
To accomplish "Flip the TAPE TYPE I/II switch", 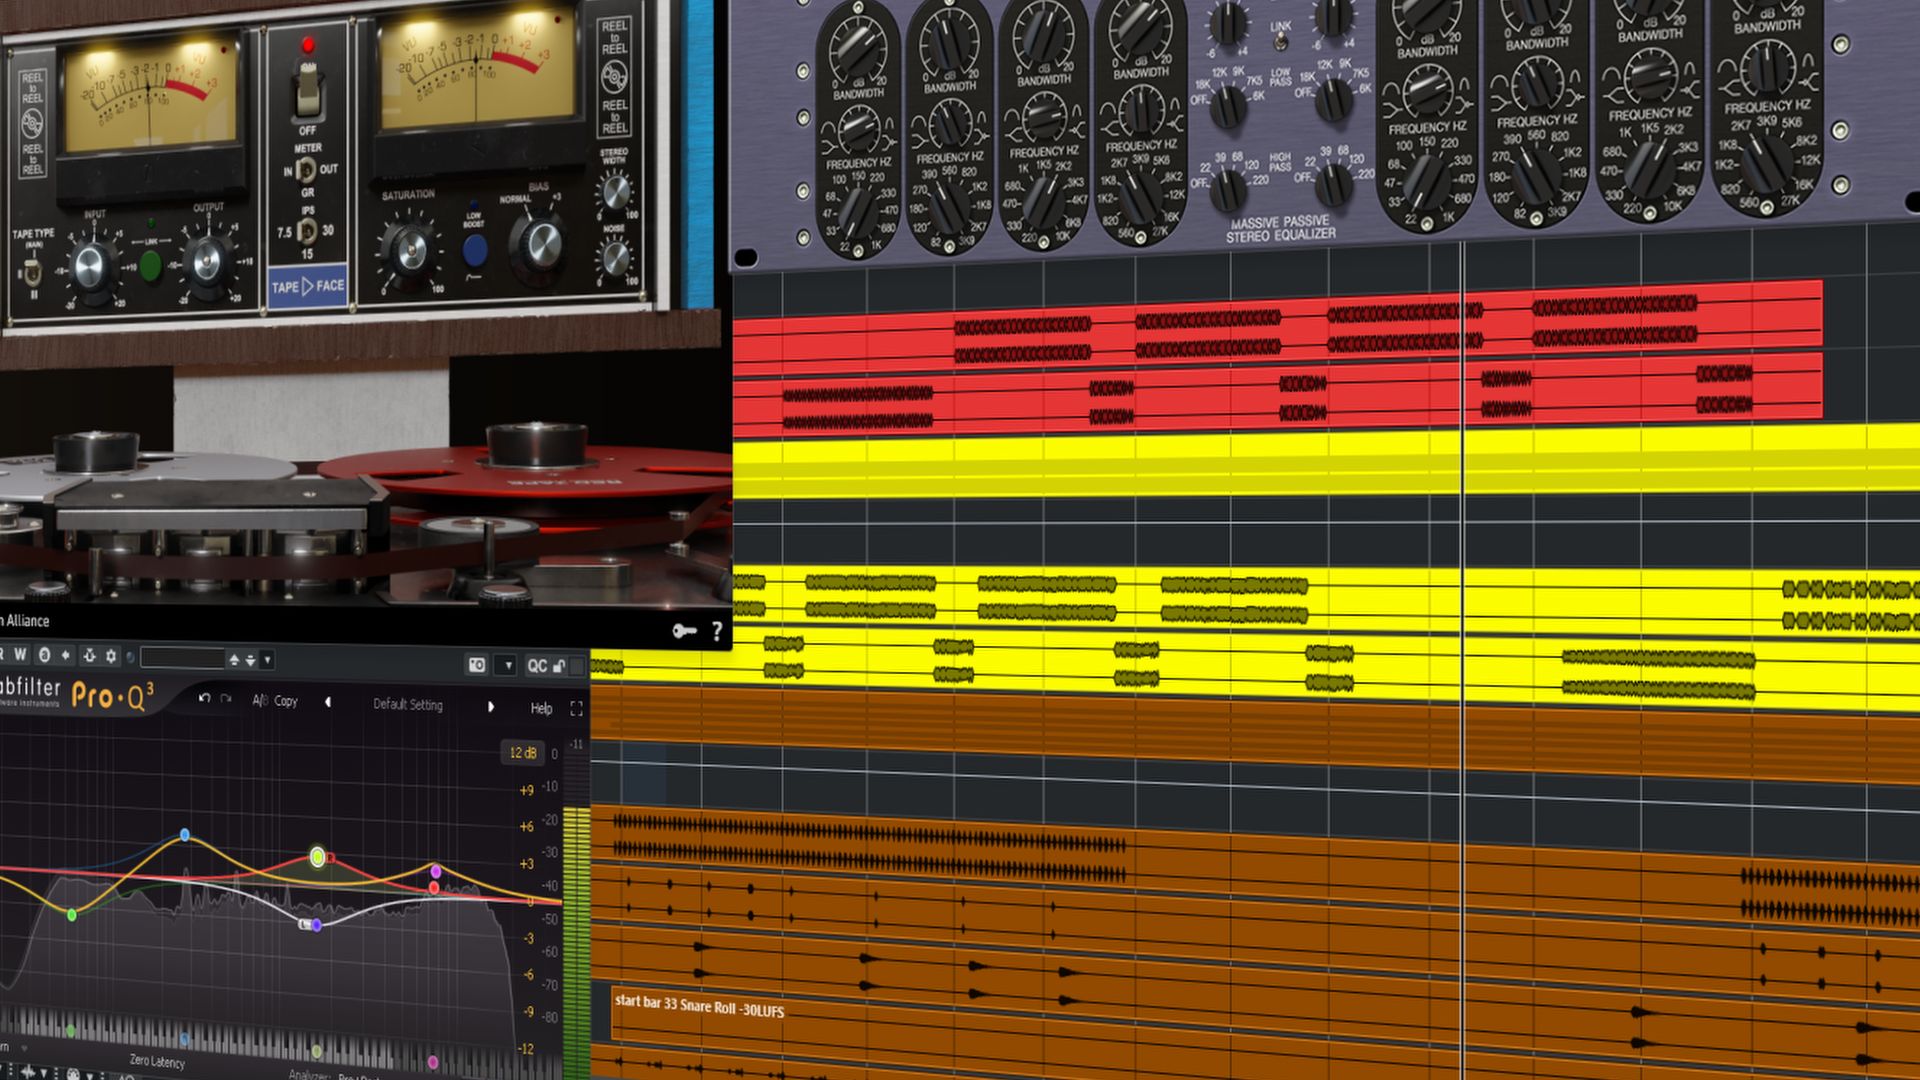I will (x=33, y=271).
